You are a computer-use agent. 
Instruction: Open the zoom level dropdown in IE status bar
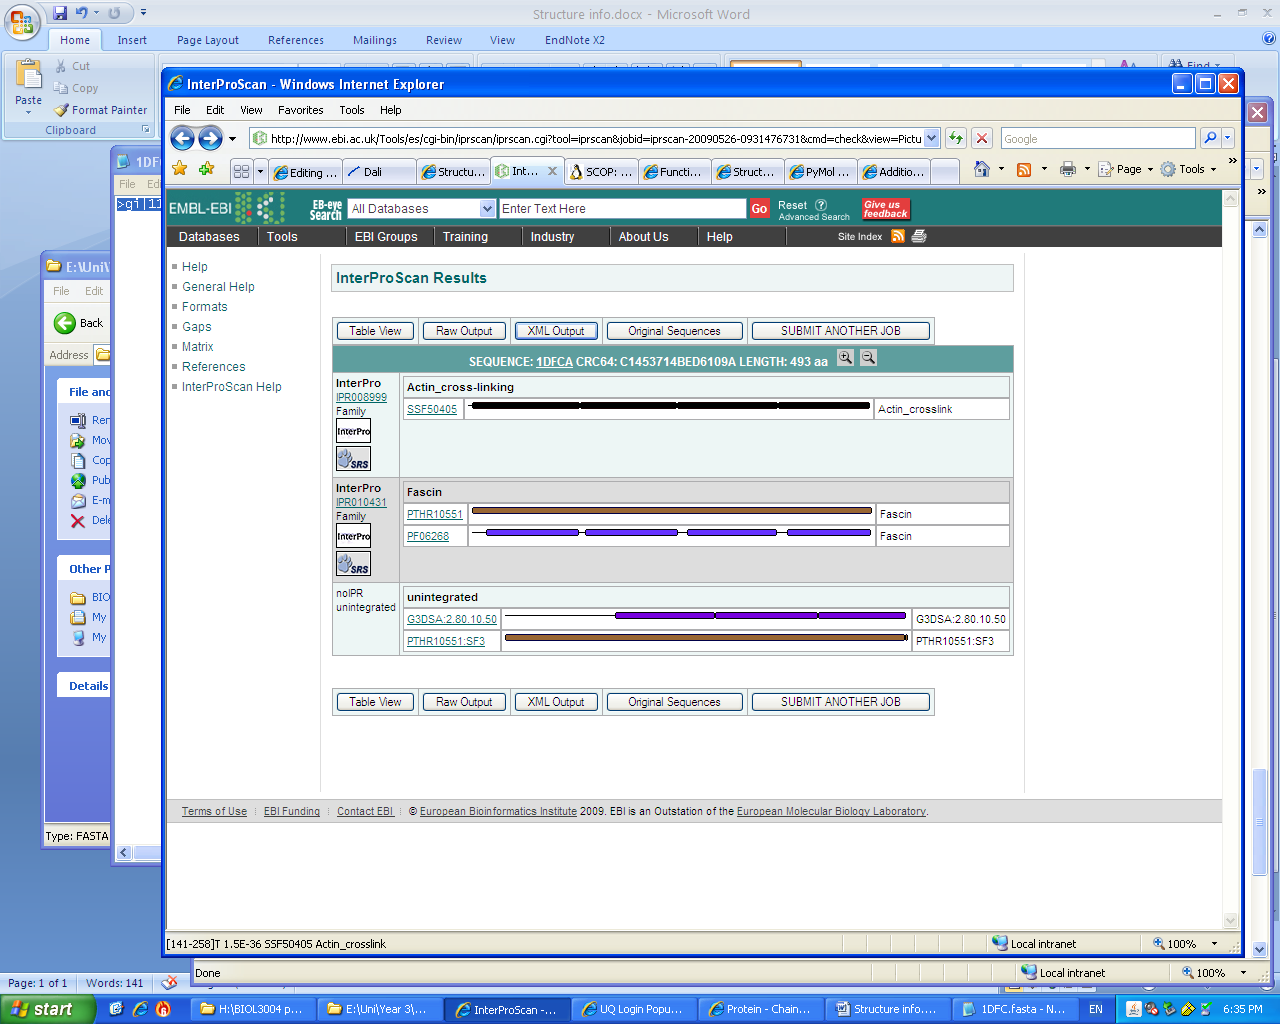pyautogui.click(x=1215, y=943)
